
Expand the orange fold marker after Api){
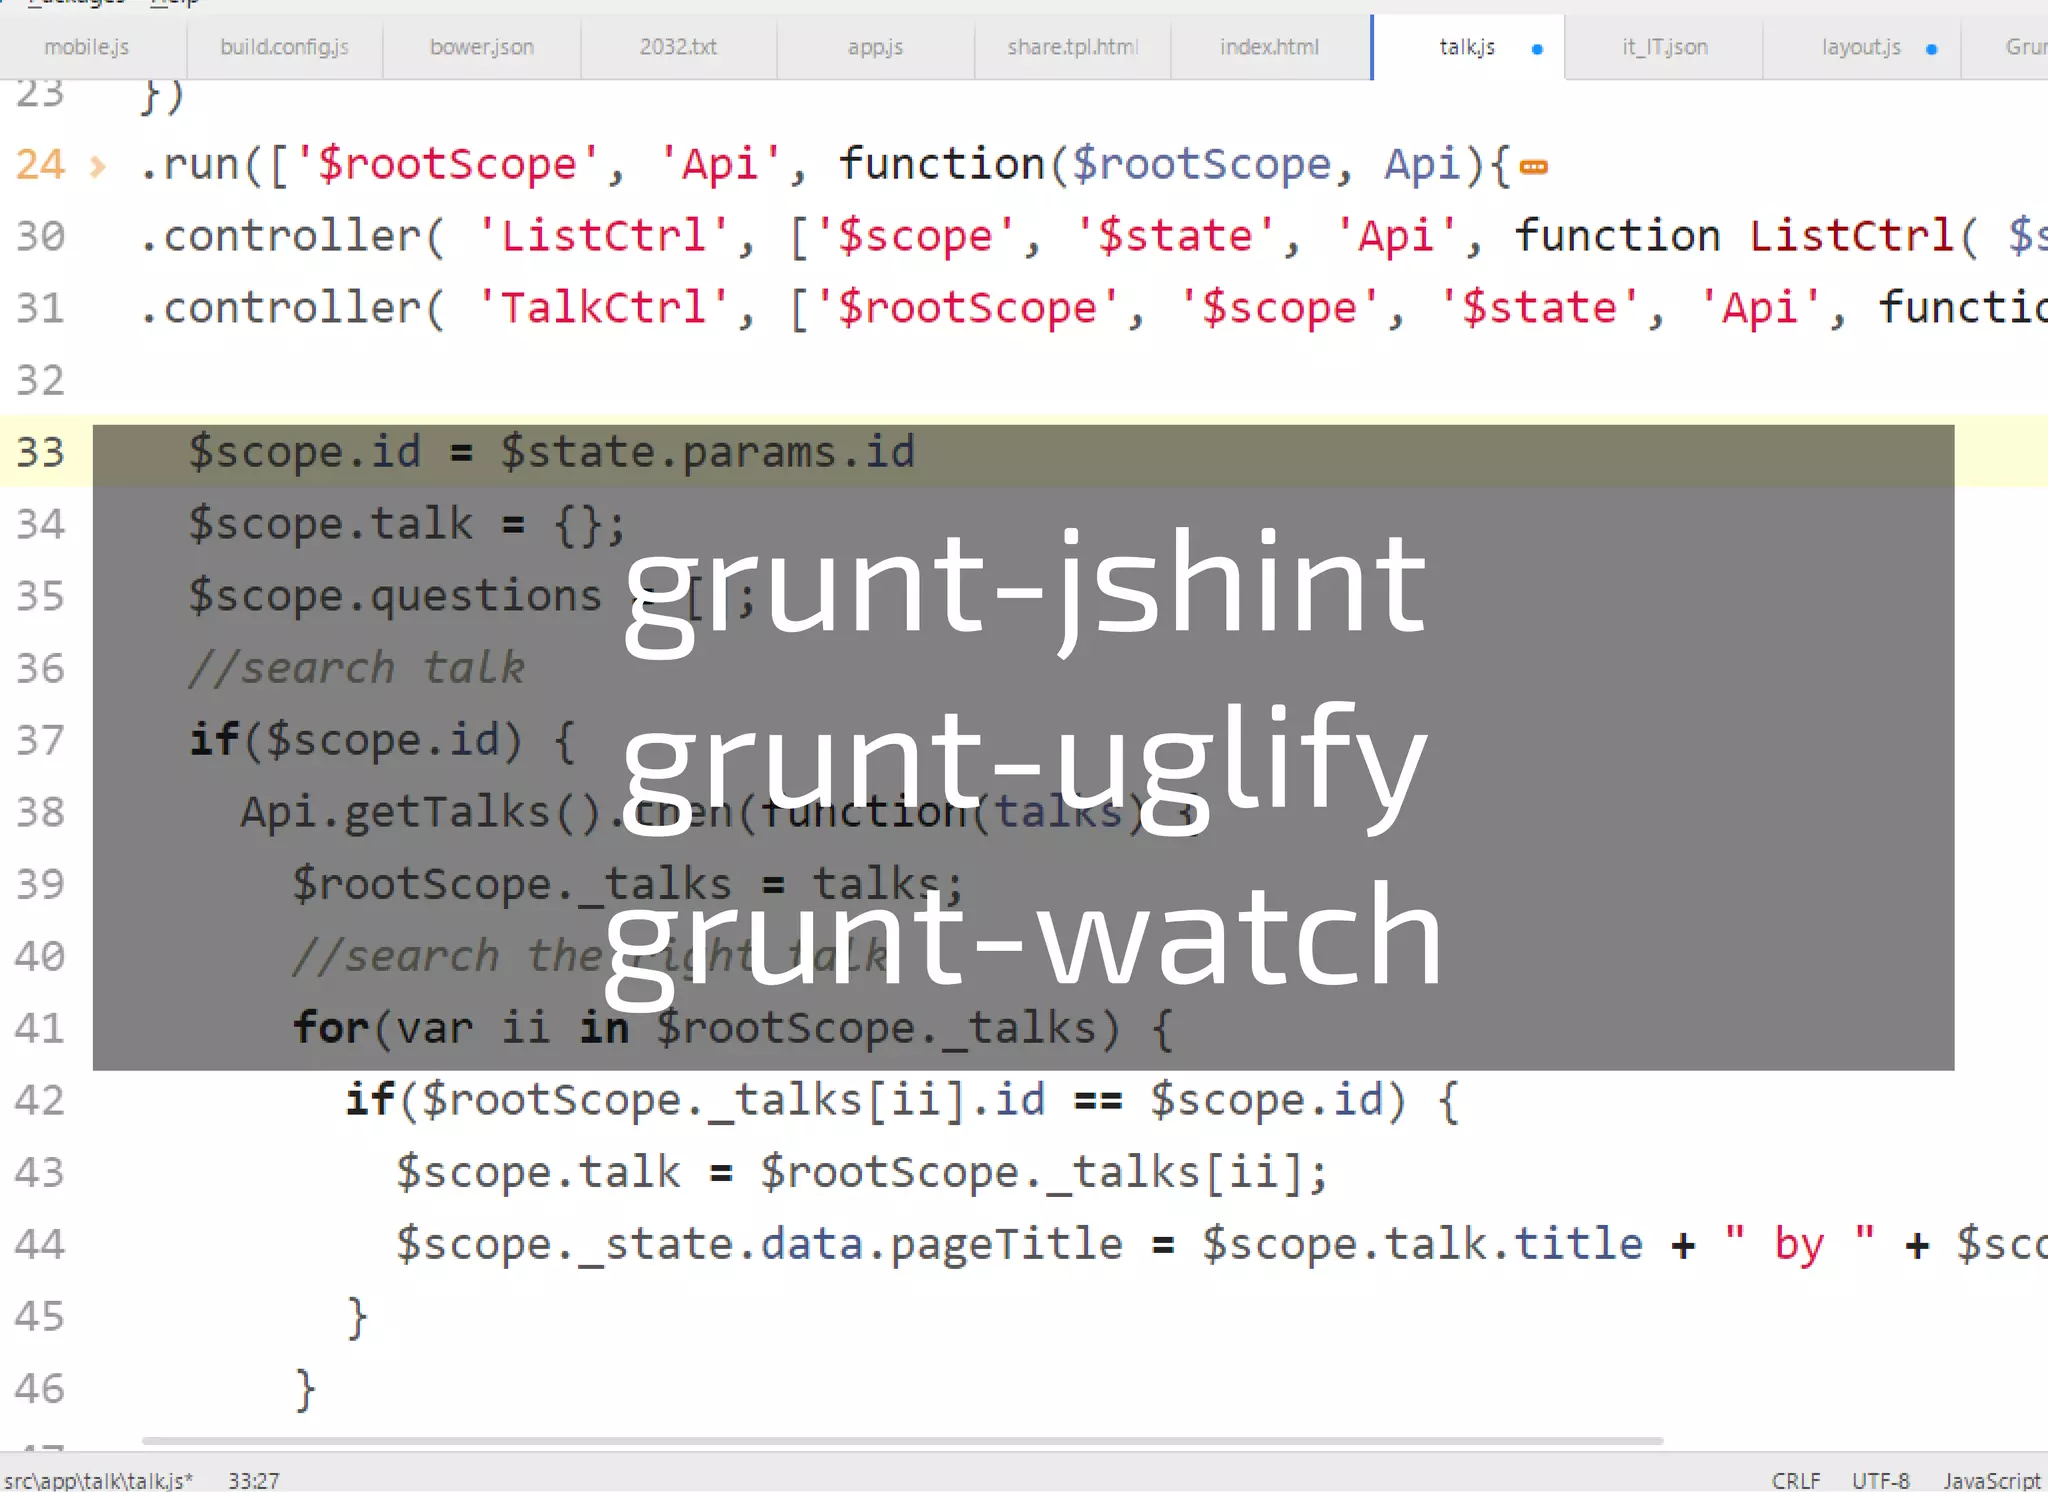point(1534,167)
